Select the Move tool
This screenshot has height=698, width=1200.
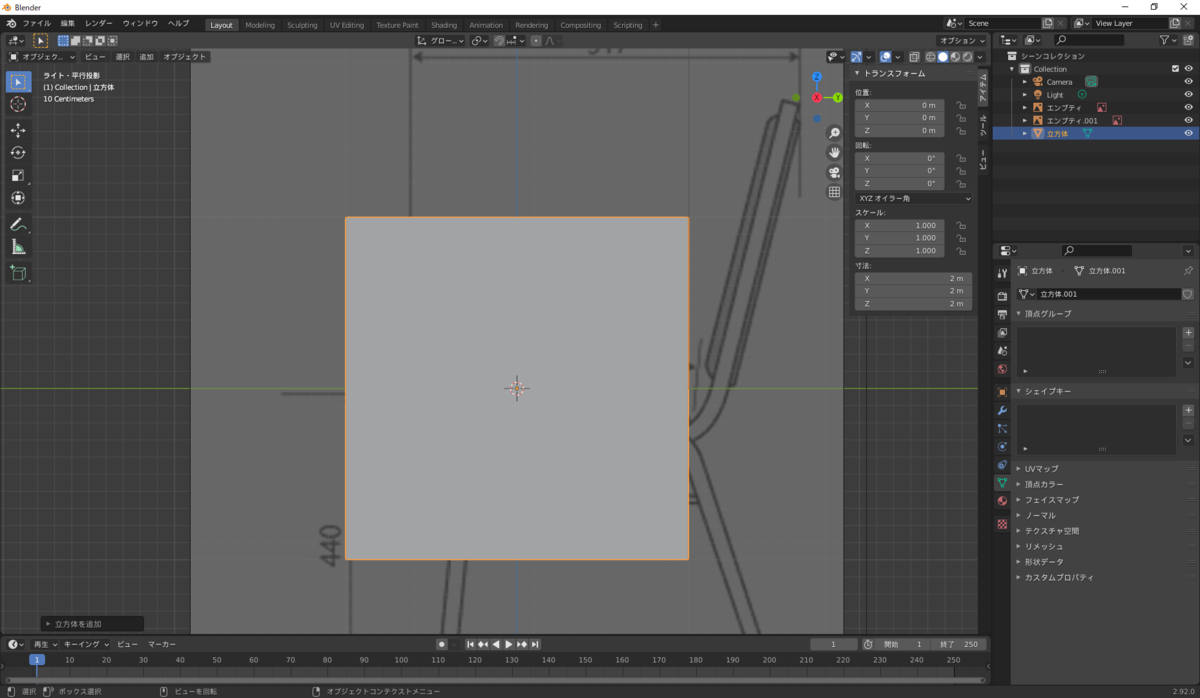pos(18,130)
